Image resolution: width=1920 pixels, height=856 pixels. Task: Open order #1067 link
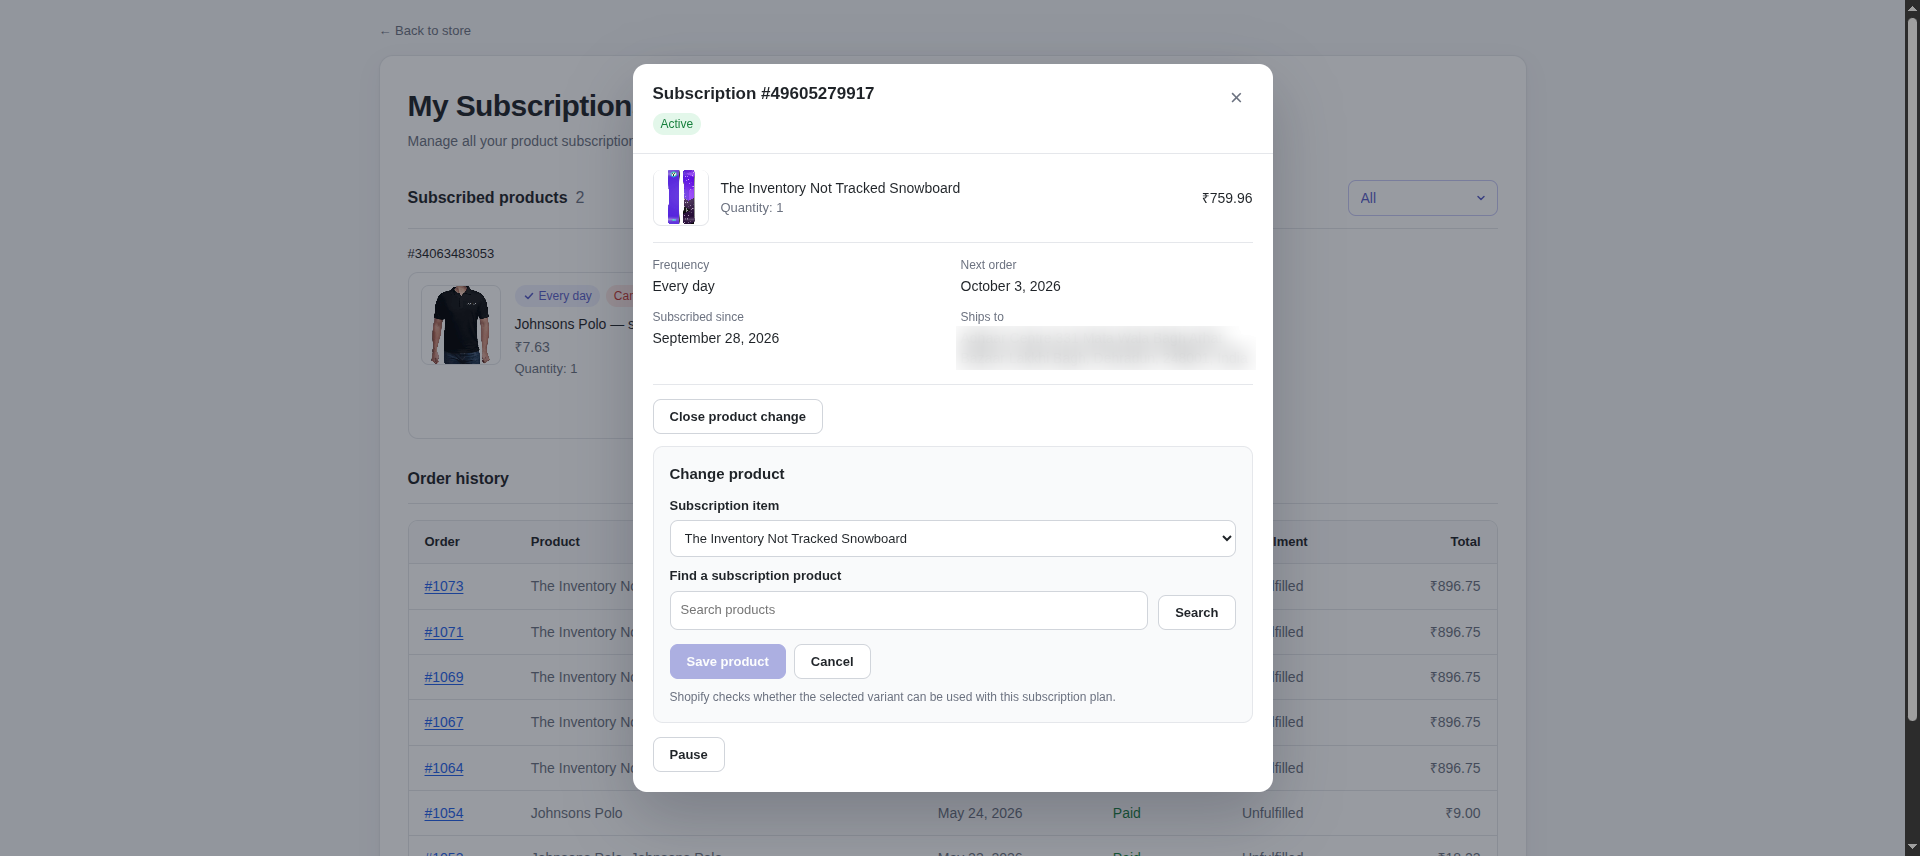(x=444, y=723)
